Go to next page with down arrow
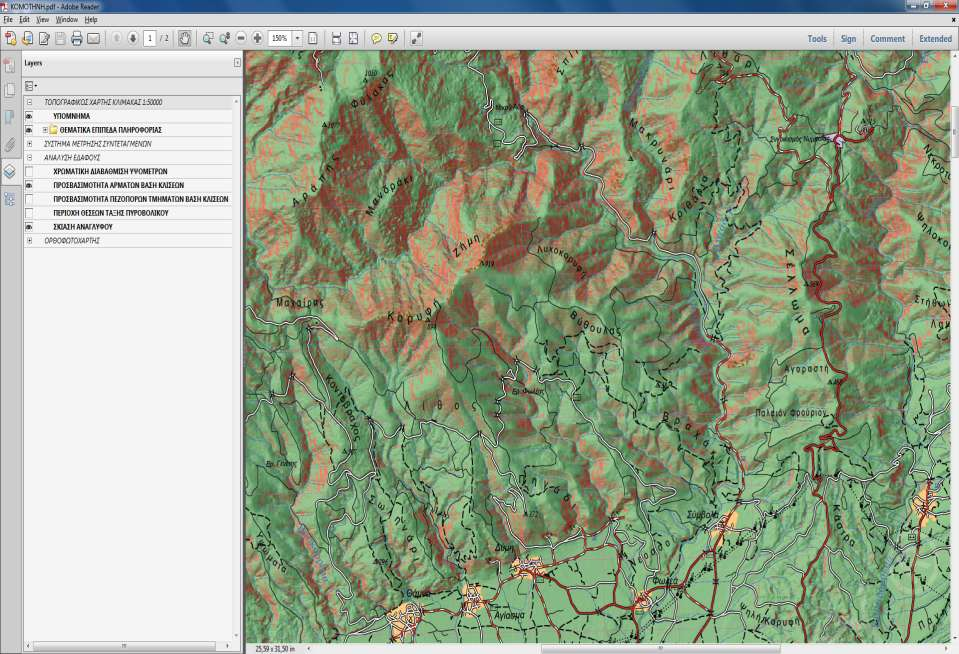Image resolution: width=959 pixels, height=654 pixels. pos(133,39)
